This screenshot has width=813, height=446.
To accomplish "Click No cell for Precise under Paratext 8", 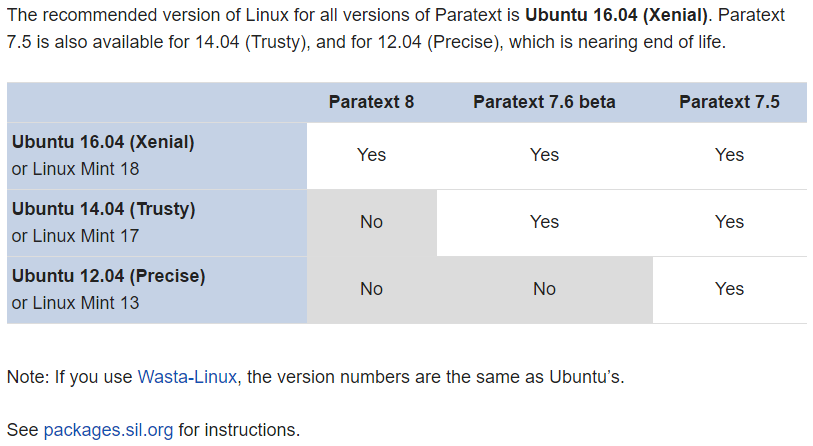I will [371, 289].
